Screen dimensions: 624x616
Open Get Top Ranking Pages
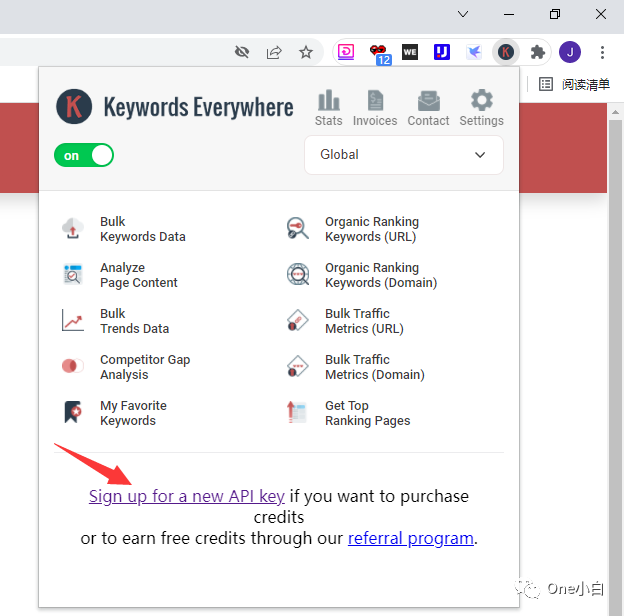(x=367, y=413)
